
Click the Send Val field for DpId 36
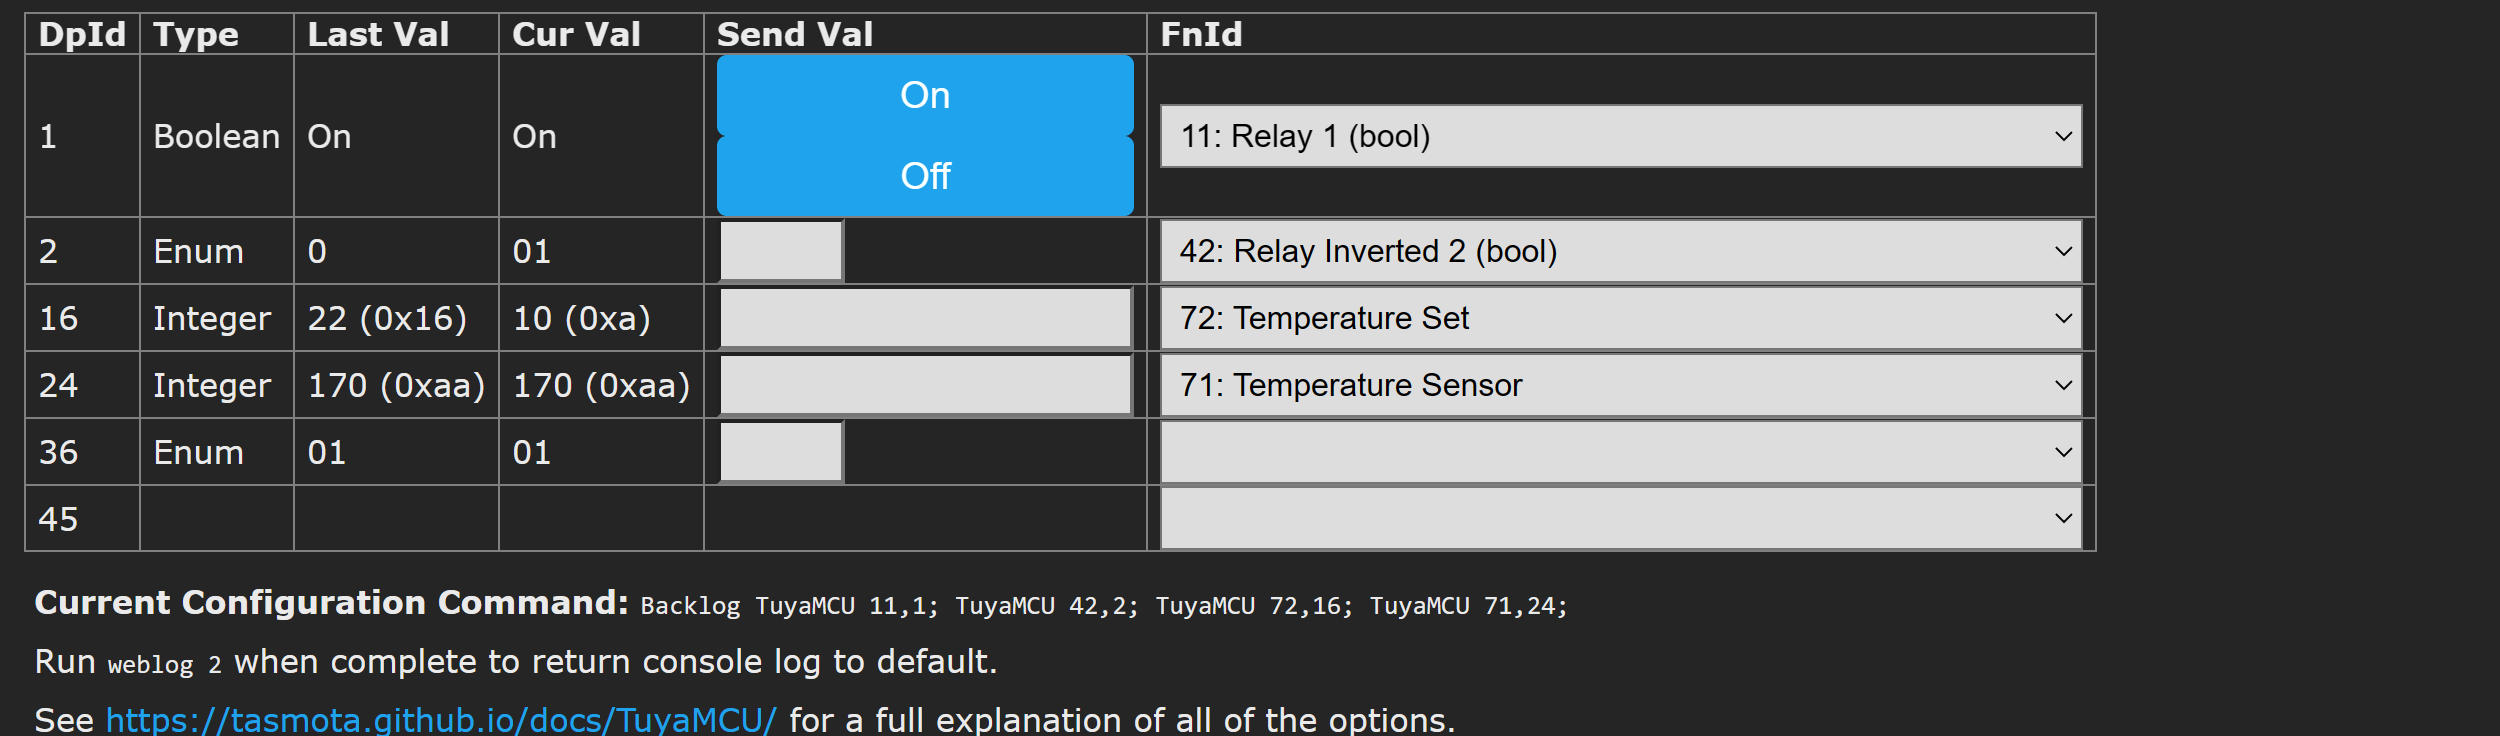[778, 452]
